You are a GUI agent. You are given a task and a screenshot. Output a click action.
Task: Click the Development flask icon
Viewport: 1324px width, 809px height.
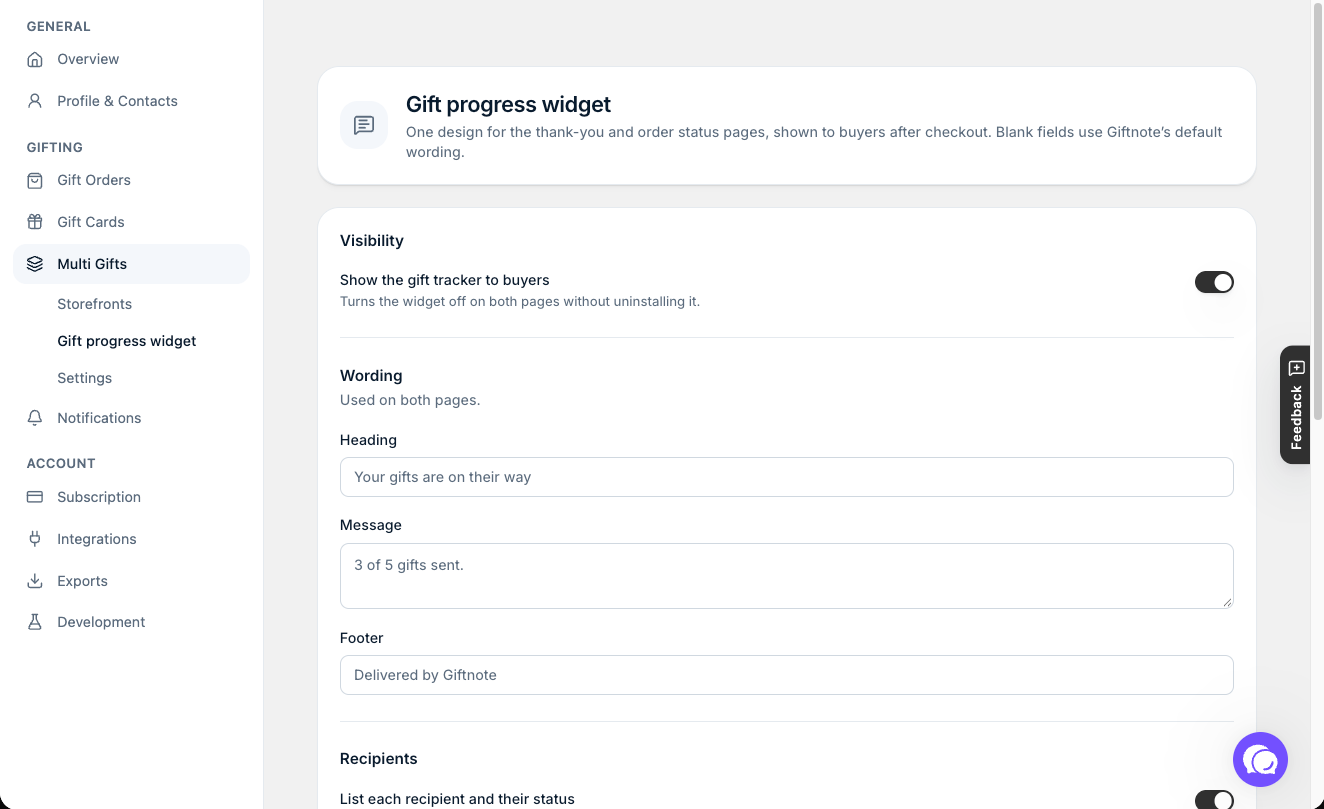35,622
